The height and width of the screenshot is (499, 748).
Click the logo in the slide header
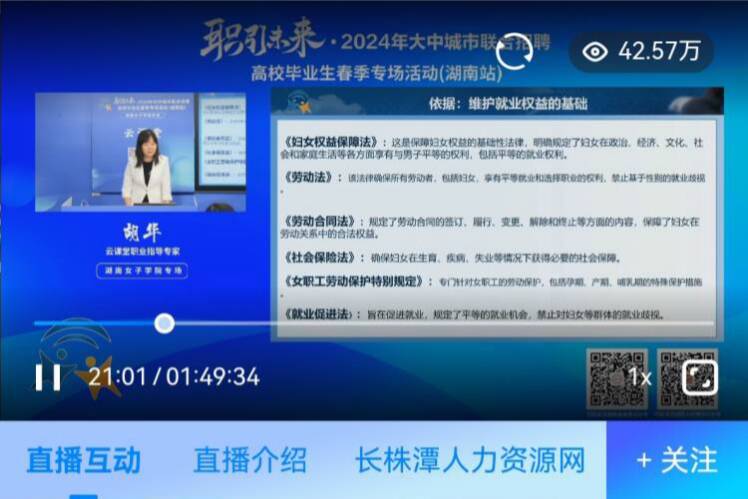[297, 103]
